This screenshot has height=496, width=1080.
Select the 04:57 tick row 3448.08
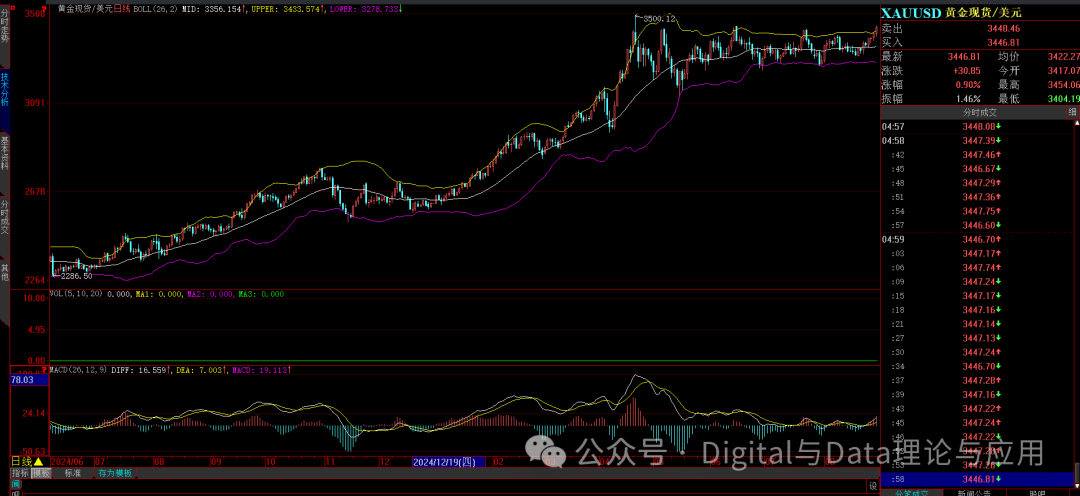[975, 126]
